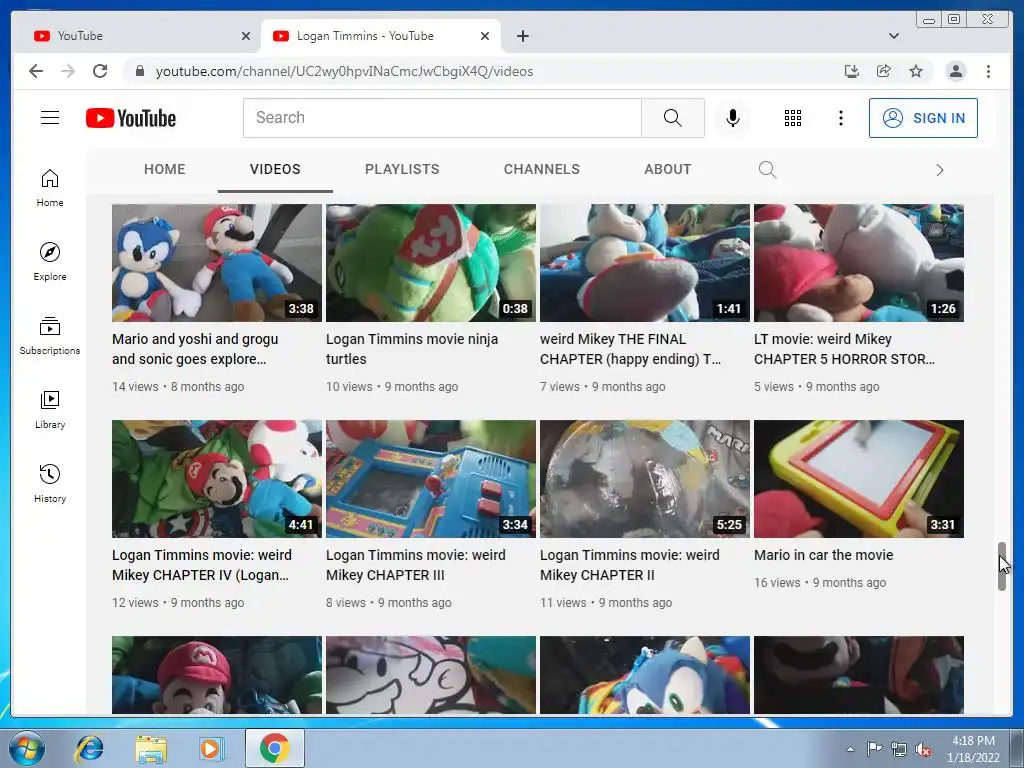Open Windows Start menu

pyautogui.click(x=26, y=748)
